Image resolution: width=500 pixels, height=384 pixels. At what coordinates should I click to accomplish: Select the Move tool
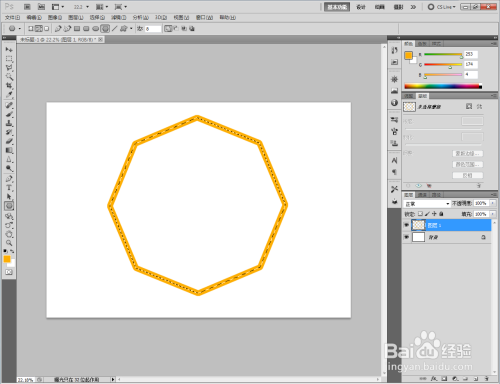pyautogui.click(x=9, y=49)
